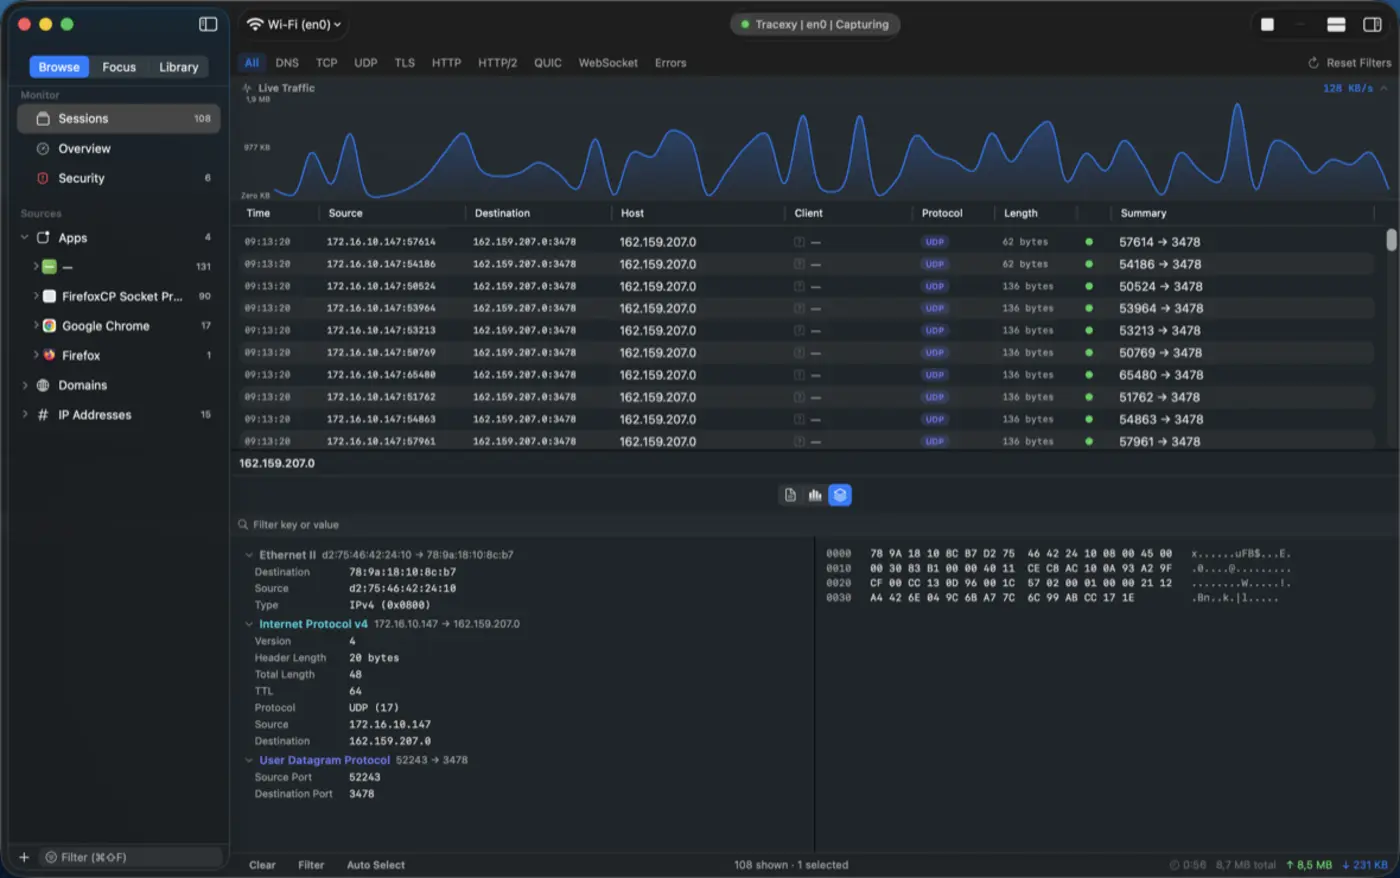Click the packet table vertical scrollbar
The height and width of the screenshot is (878, 1400).
point(1391,240)
